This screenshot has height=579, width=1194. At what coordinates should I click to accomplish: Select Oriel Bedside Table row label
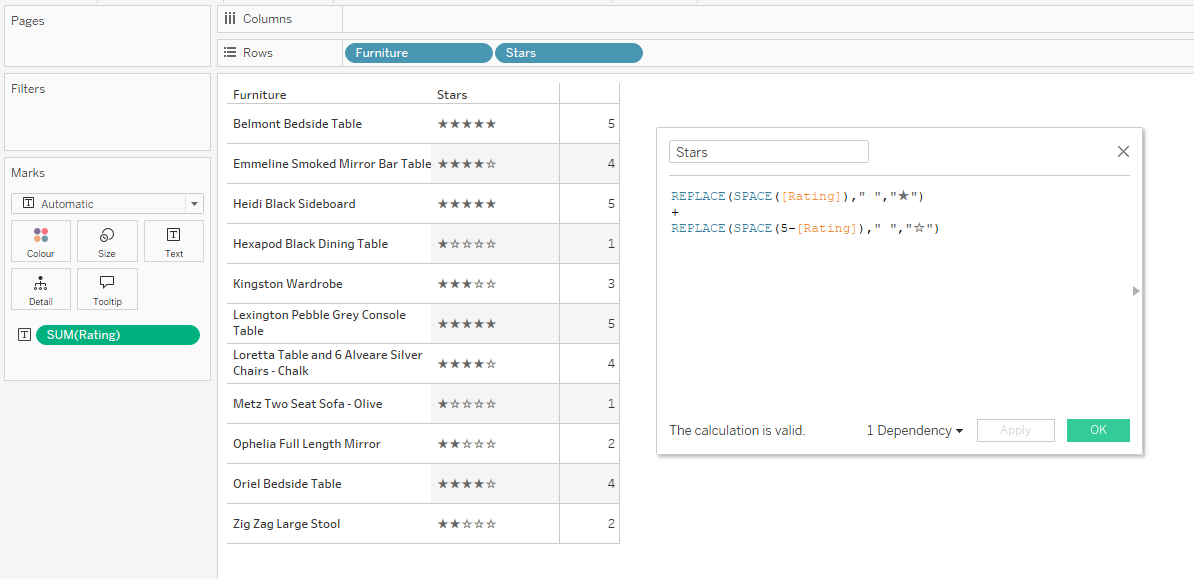287,484
